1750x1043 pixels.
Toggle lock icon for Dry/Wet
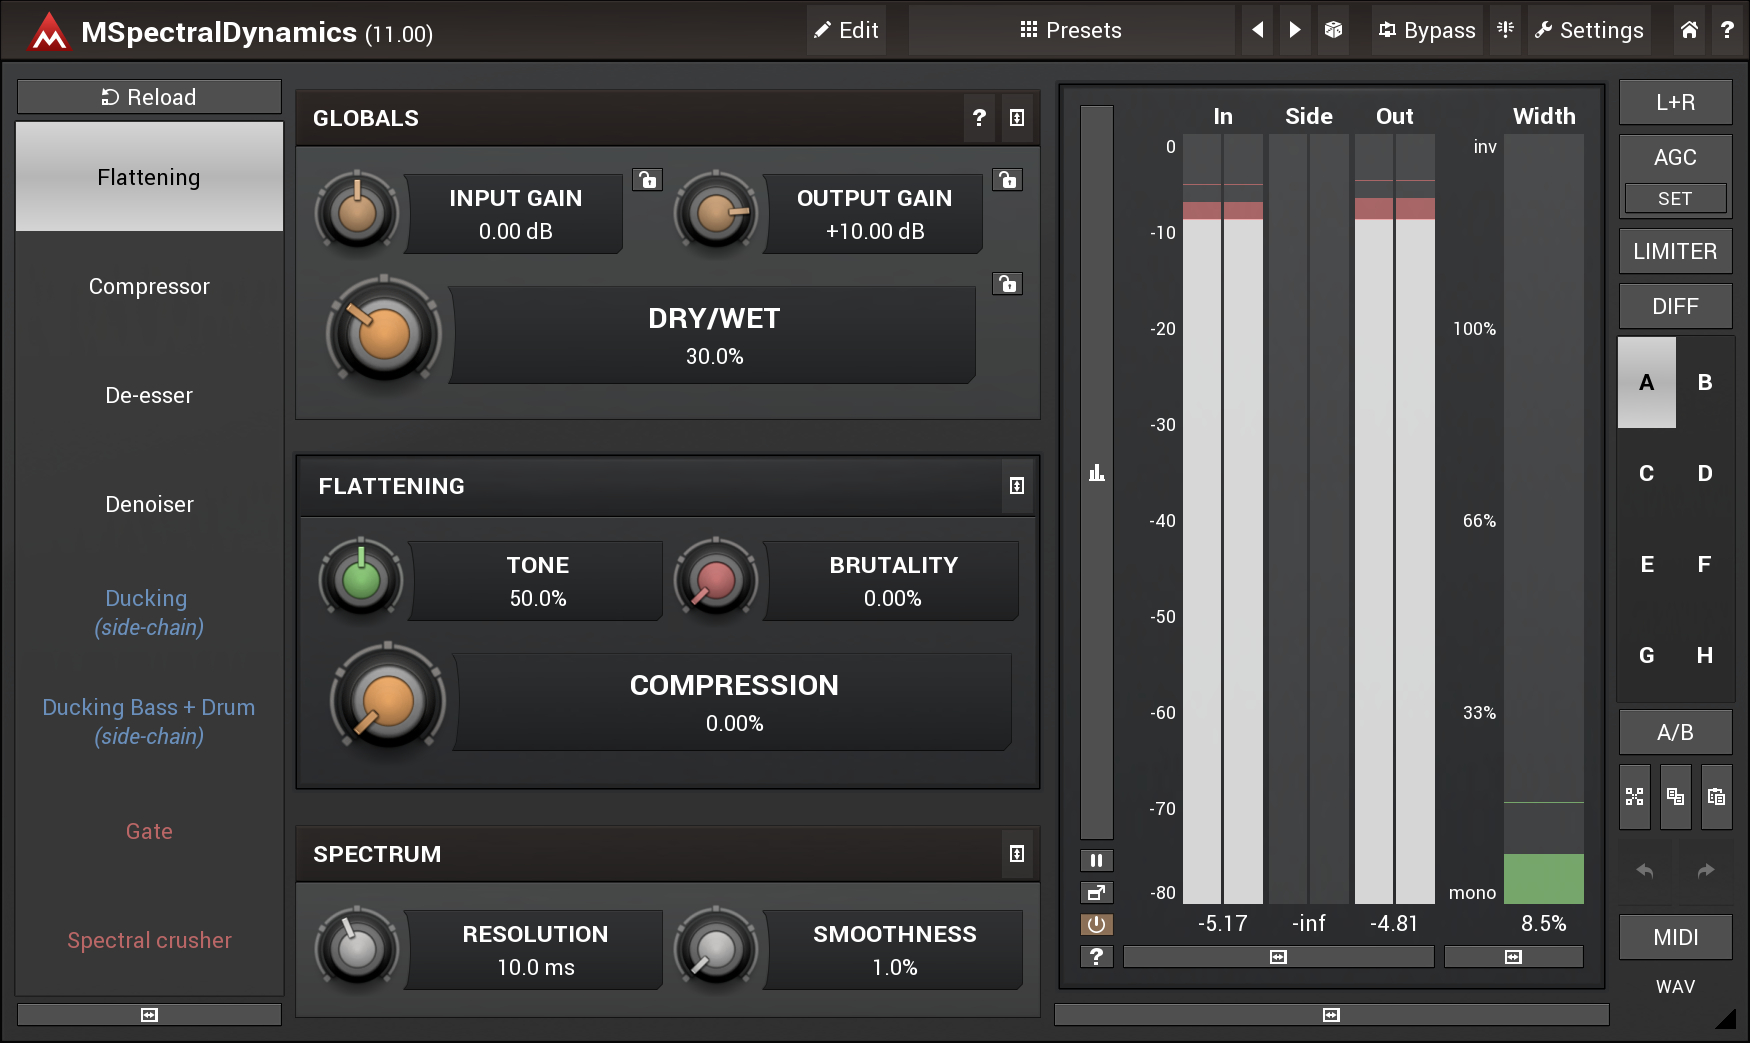tap(1007, 284)
